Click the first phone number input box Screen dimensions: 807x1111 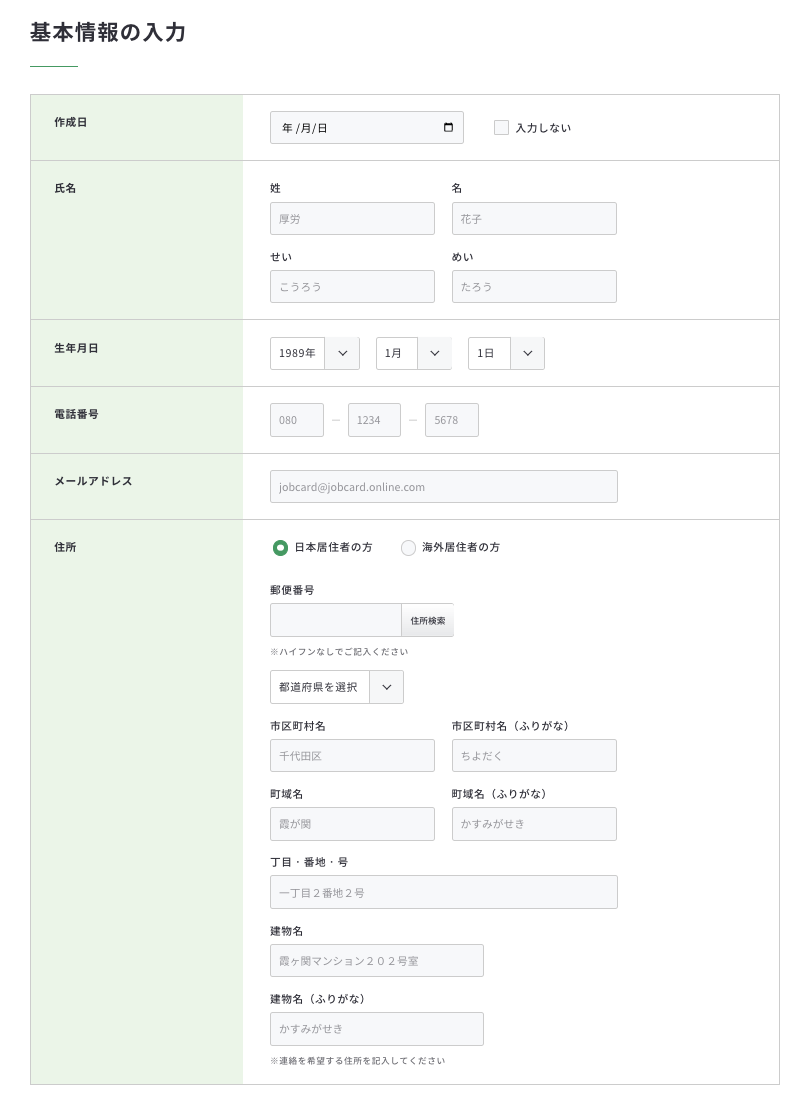296,420
